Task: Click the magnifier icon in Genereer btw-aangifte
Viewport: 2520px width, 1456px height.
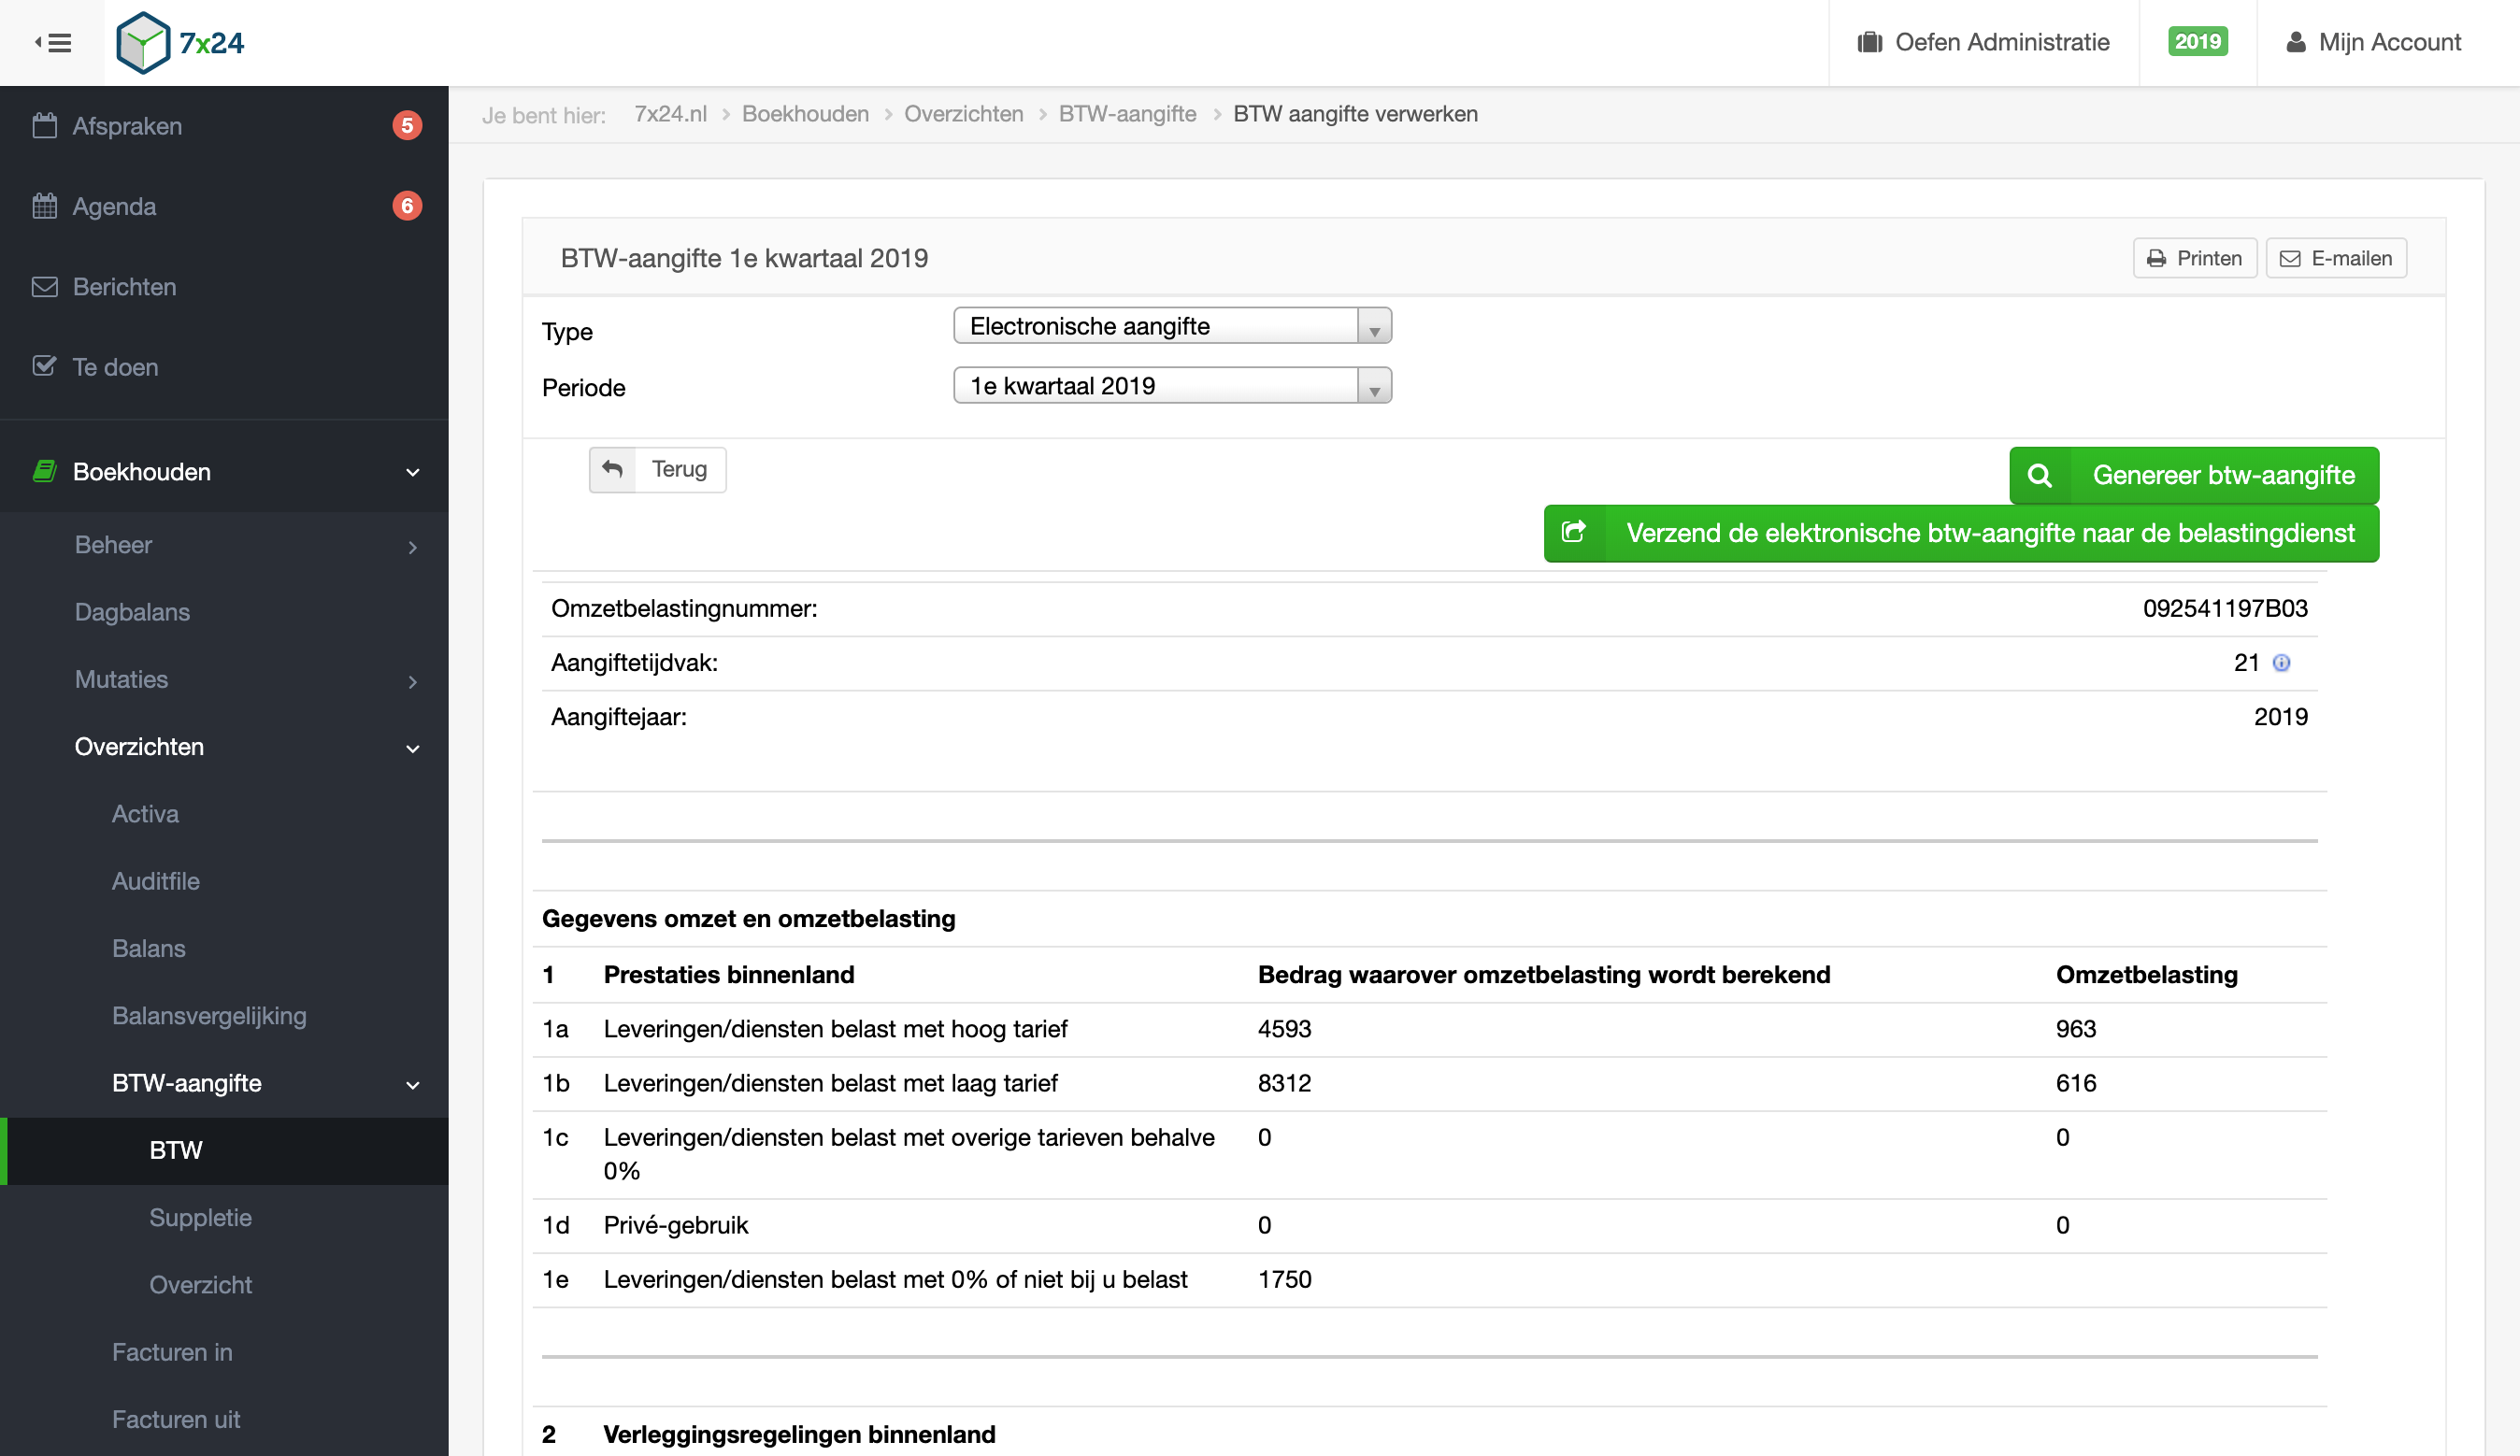Action: pyautogui.click(x=2039, y=475)
